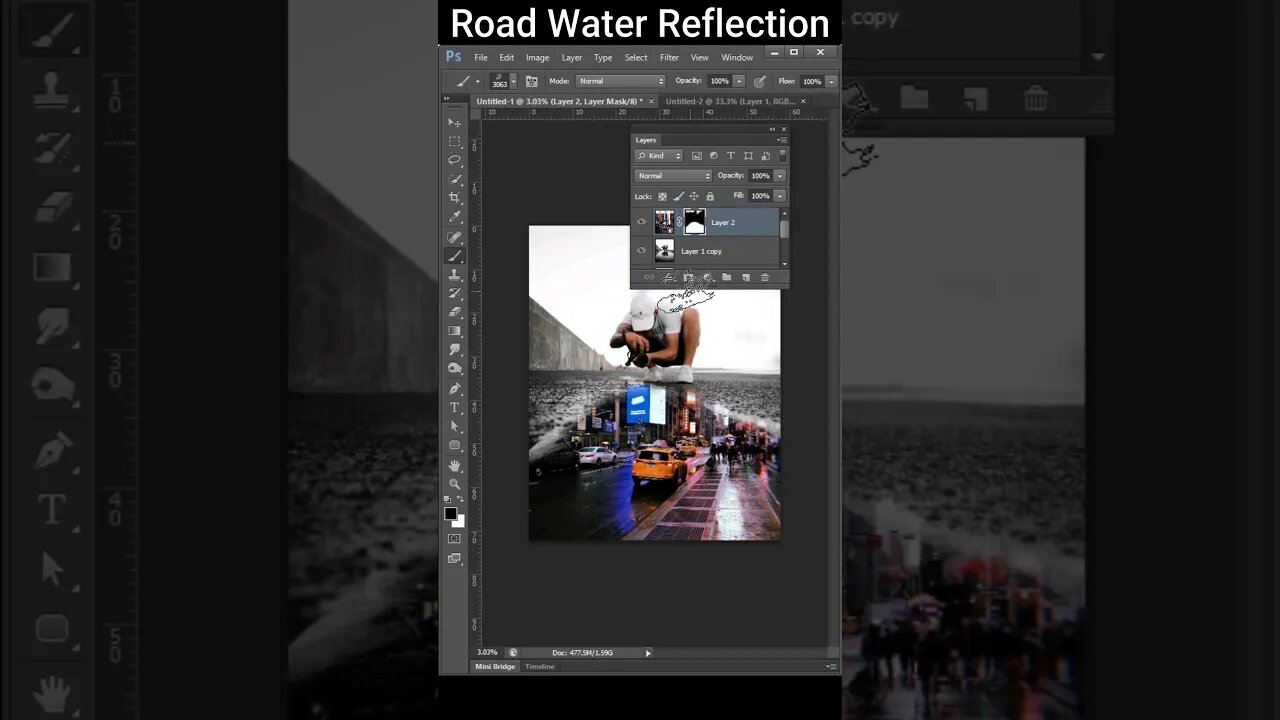Open the Edit menu

507,57
